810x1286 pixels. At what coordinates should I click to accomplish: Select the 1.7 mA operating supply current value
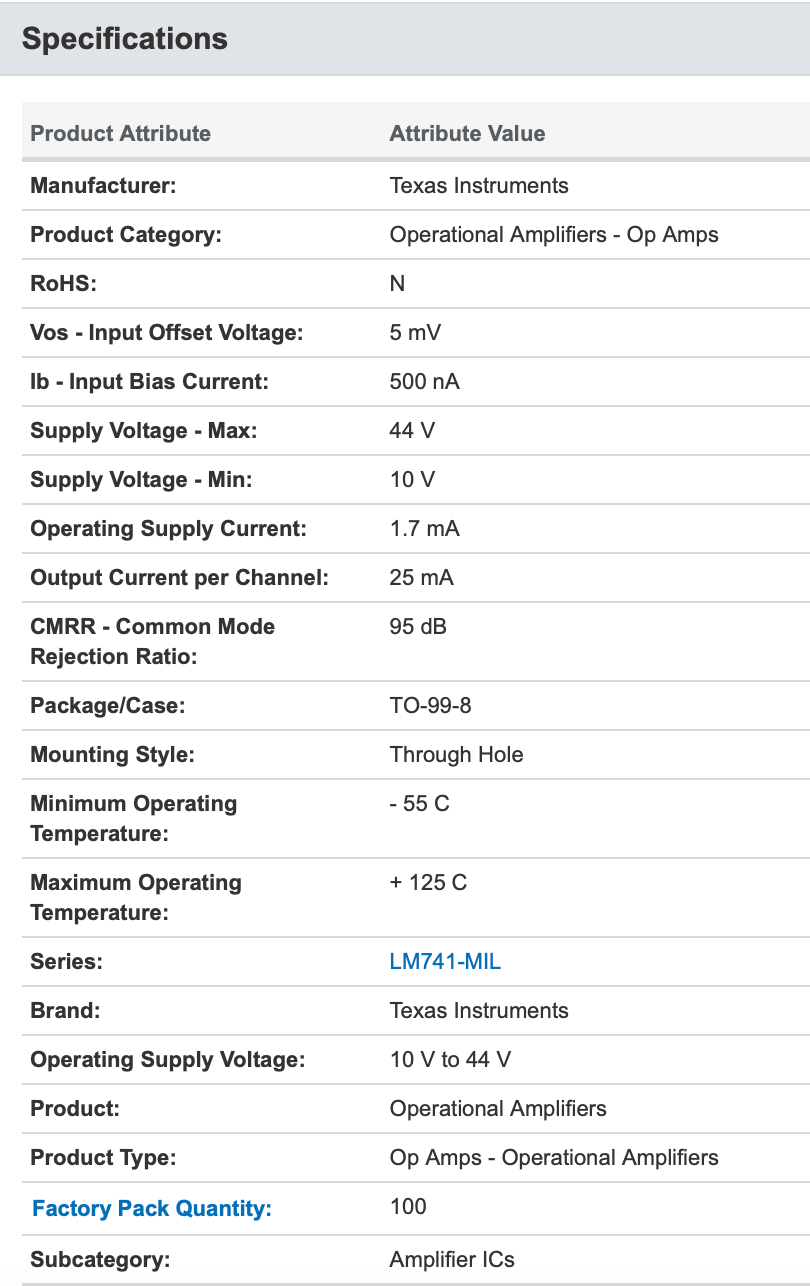click(425, 529)
